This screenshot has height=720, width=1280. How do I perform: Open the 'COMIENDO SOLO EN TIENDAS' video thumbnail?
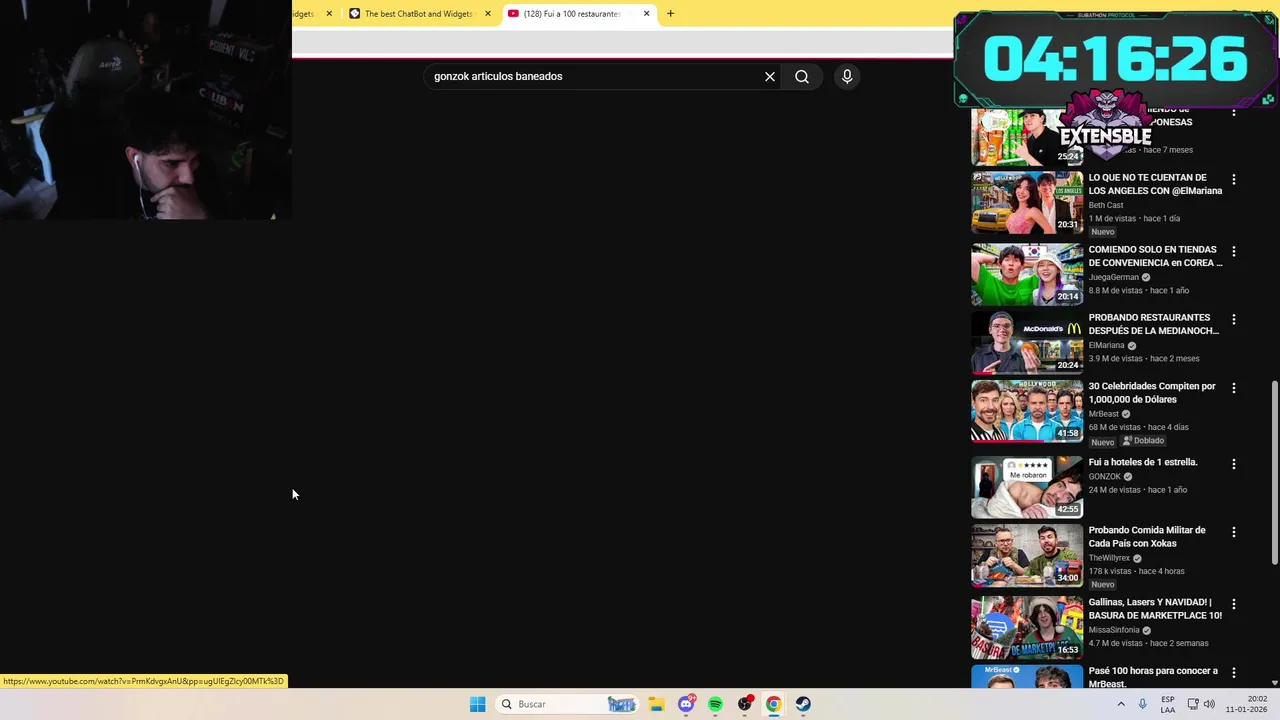click(x=1027, y=274)
